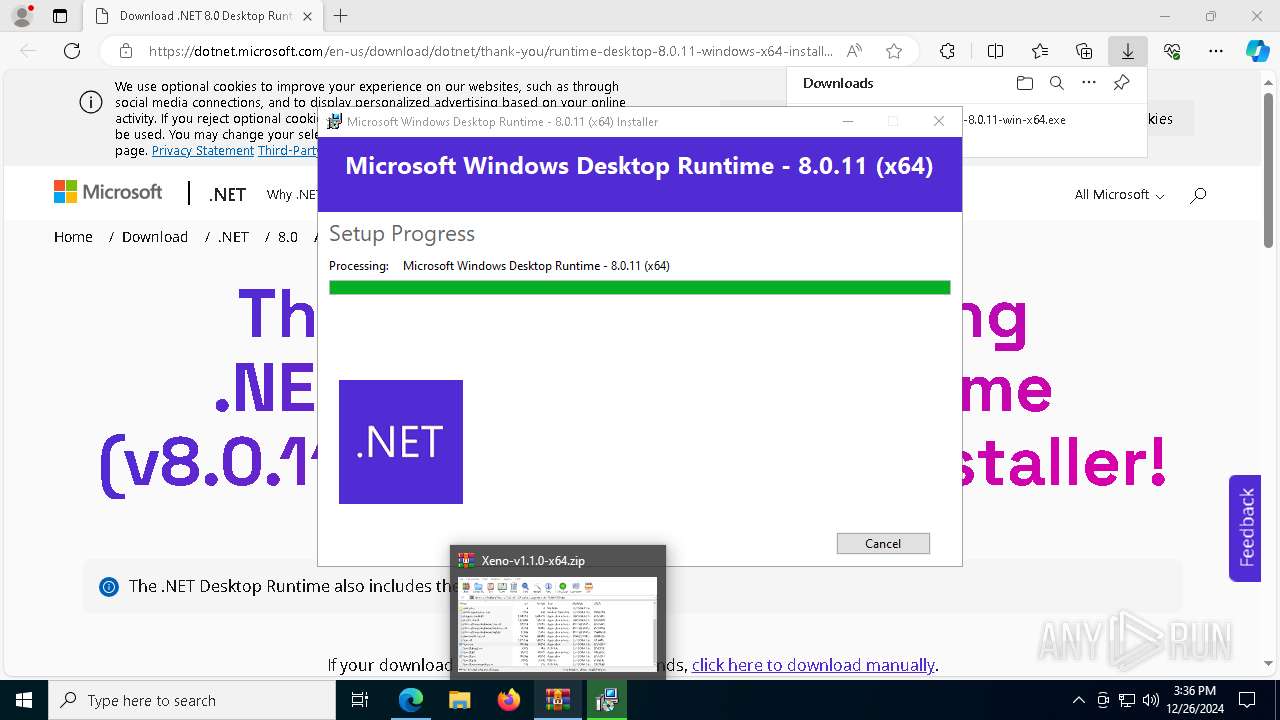Open the Favorites list
Viewport: 1280px width, 720px height.
point(1040,51)
